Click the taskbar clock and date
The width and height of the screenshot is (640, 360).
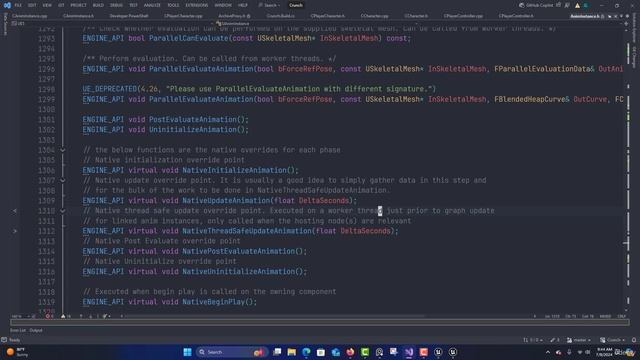[x=604, y=352]
